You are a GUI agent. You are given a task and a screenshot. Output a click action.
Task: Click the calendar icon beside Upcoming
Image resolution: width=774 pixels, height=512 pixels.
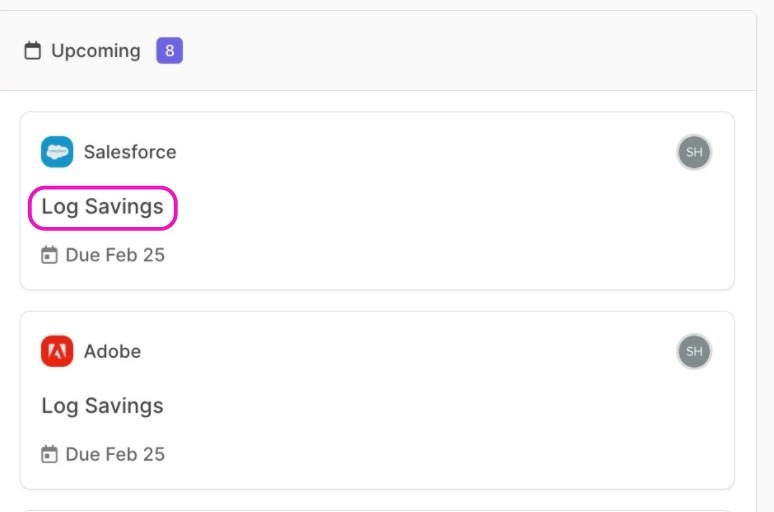tap(33, 51)
